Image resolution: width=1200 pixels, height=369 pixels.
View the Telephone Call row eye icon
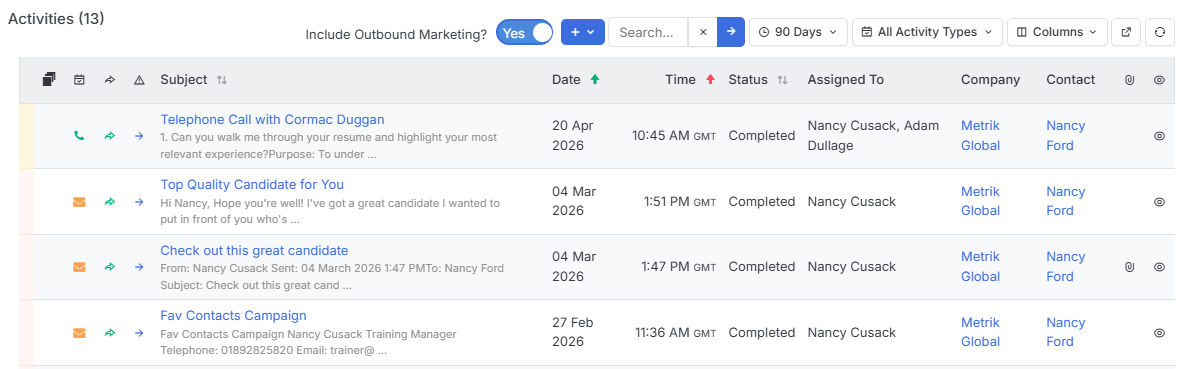click(x=1159, y=136)
